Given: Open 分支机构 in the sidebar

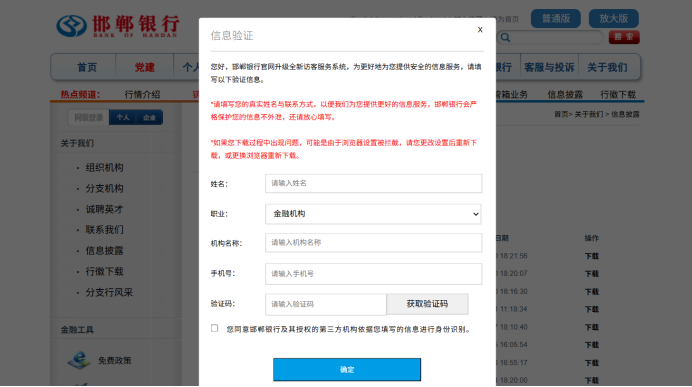Looking at the screenshot, I should click(105, 188).
